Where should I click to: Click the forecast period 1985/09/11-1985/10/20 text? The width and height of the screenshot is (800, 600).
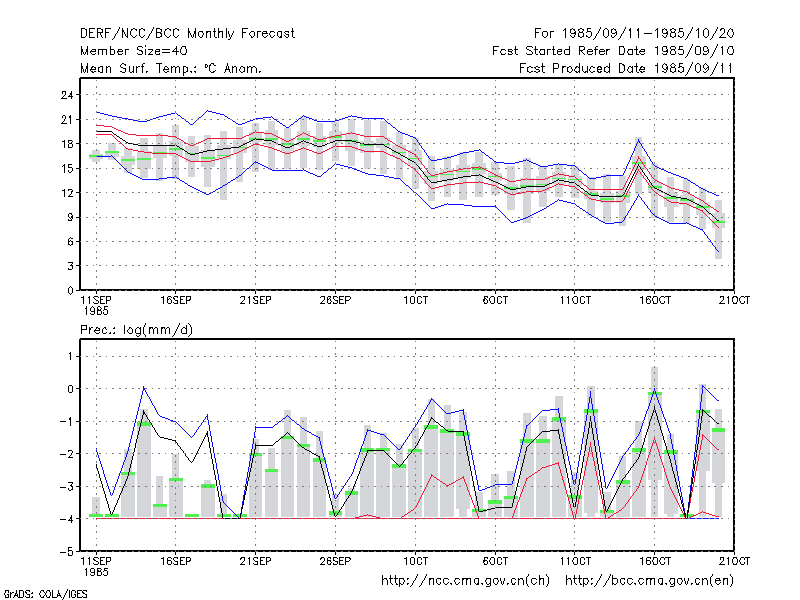[x=634, y=34]
